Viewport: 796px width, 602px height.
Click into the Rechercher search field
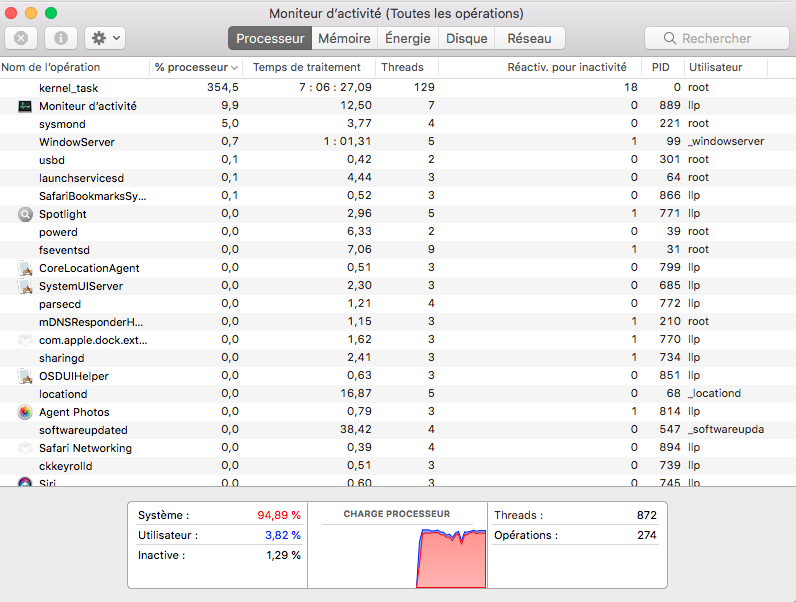[717, 38]
